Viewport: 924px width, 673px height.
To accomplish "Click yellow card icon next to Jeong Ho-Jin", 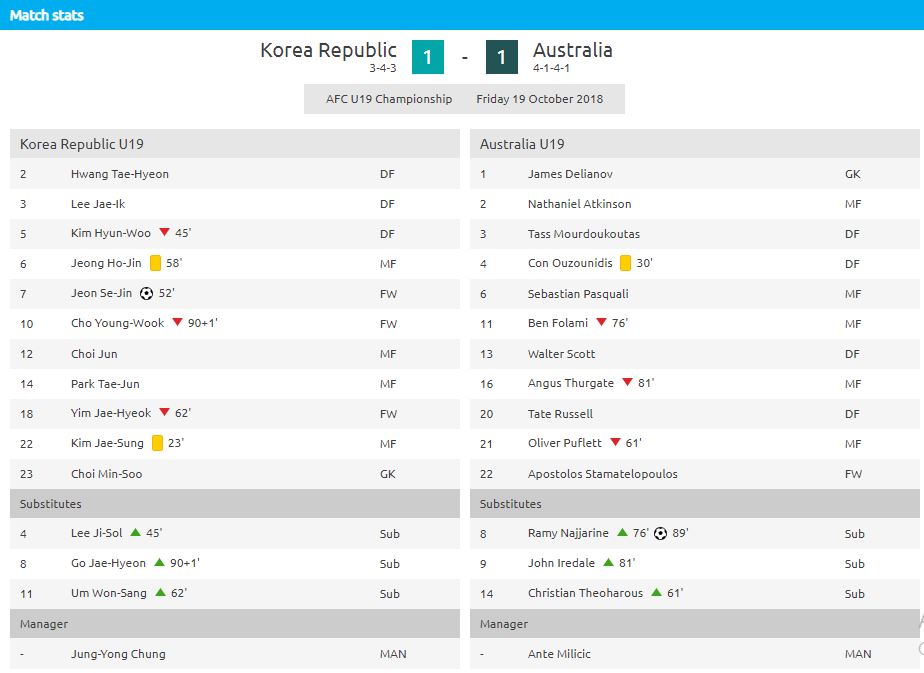I will (156, 263).
